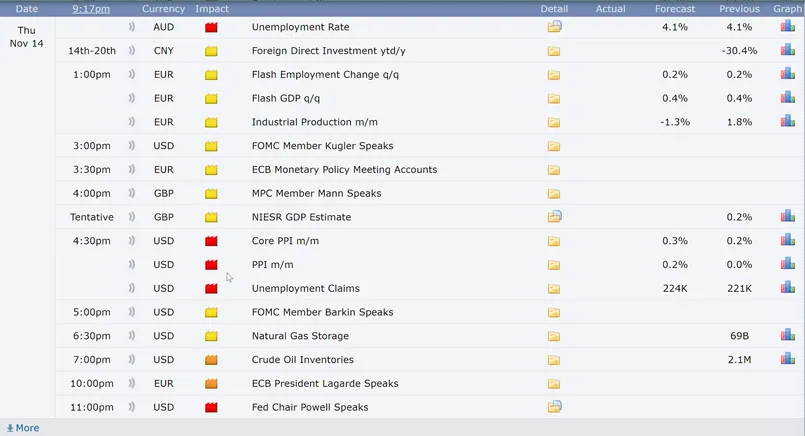Screen dimensions: 805x436
Task: Toggle sound alert for Flash GDP q/q
Action: (132, 98)
